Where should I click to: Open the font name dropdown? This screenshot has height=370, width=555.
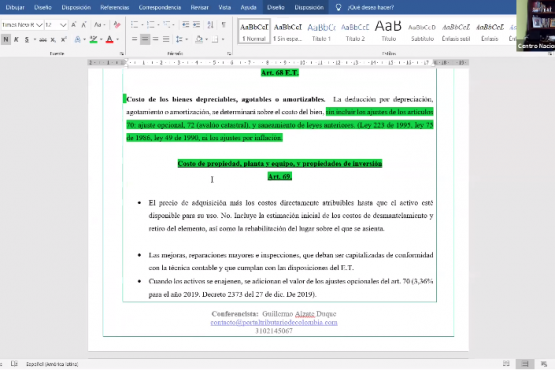coord(39,25)
